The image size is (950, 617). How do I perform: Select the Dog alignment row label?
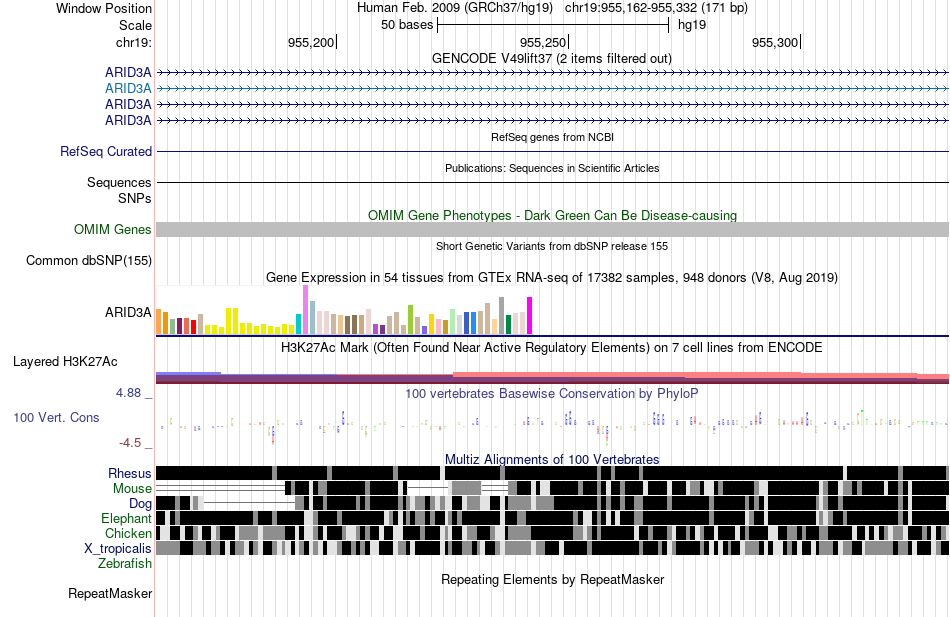pos(141,504)
